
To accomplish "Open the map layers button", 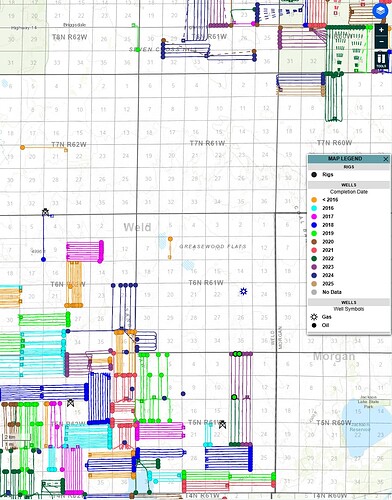I will point(379,11).
